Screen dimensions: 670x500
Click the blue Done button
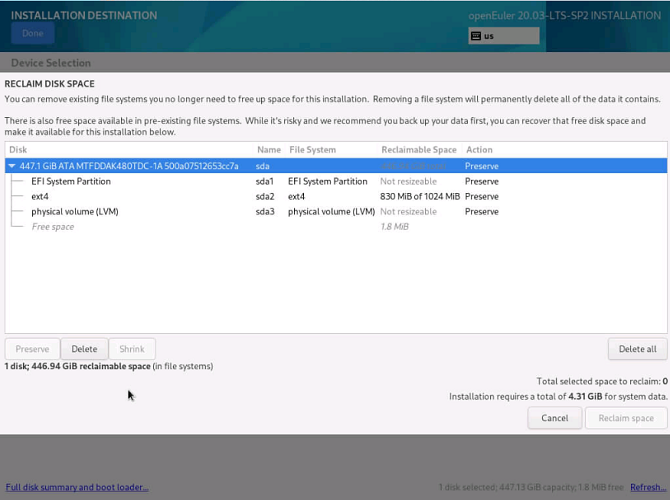(32, 33)
